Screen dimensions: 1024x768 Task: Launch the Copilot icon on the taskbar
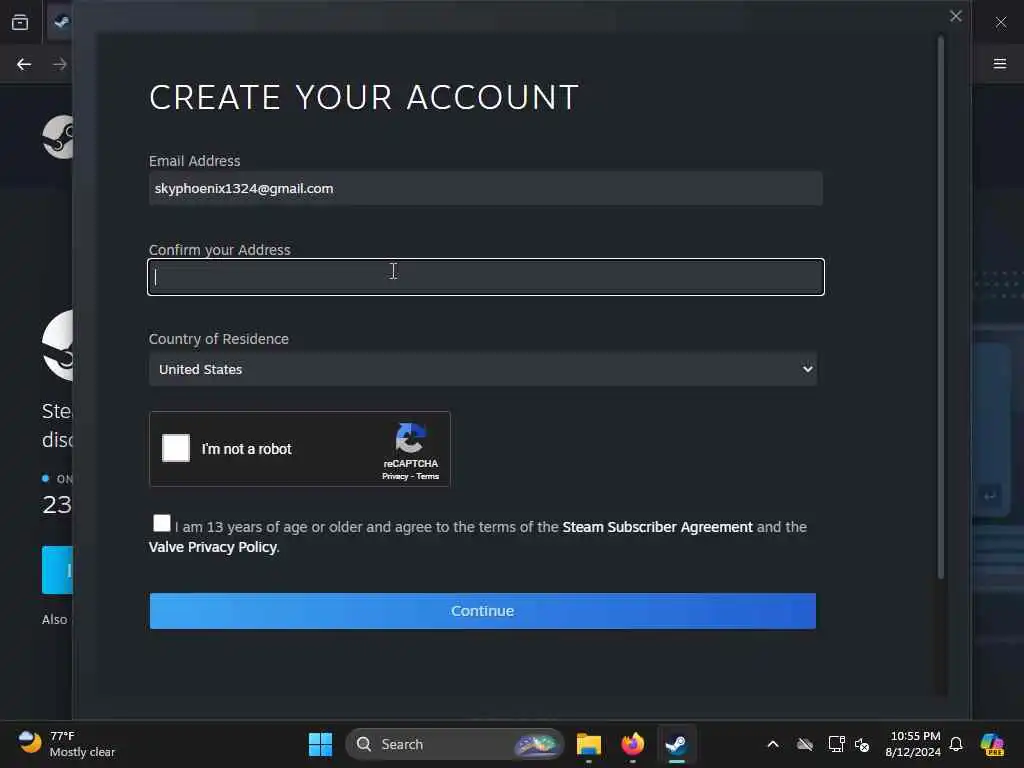[992, 744]
